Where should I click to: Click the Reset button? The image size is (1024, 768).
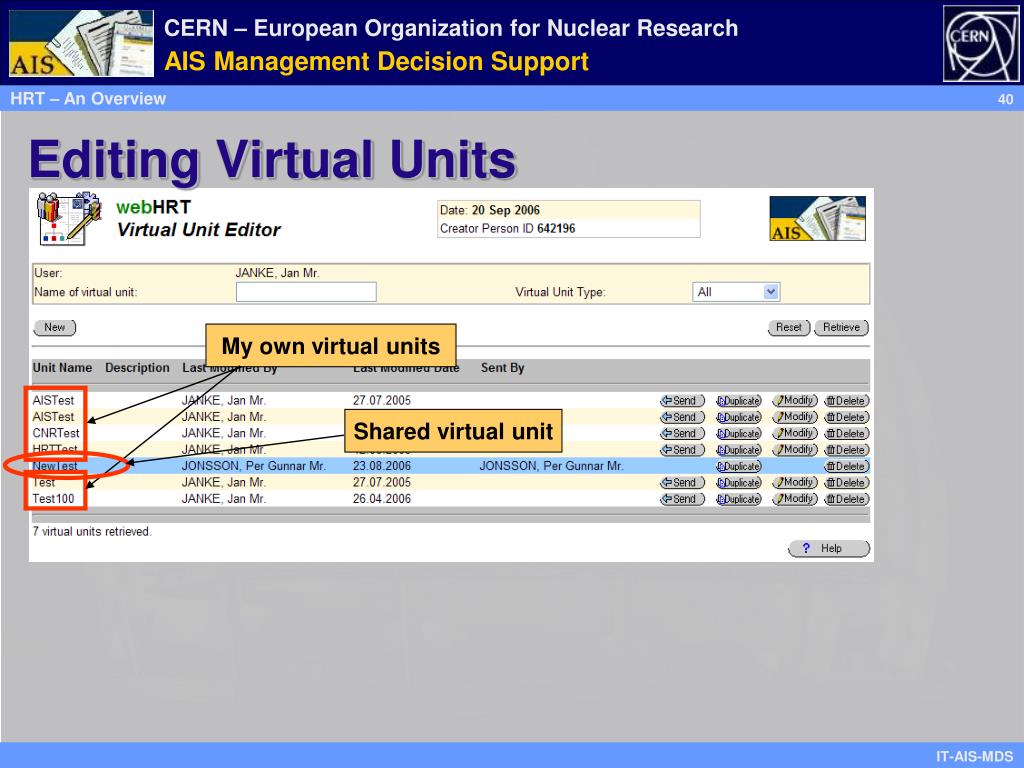click(789, 327)
